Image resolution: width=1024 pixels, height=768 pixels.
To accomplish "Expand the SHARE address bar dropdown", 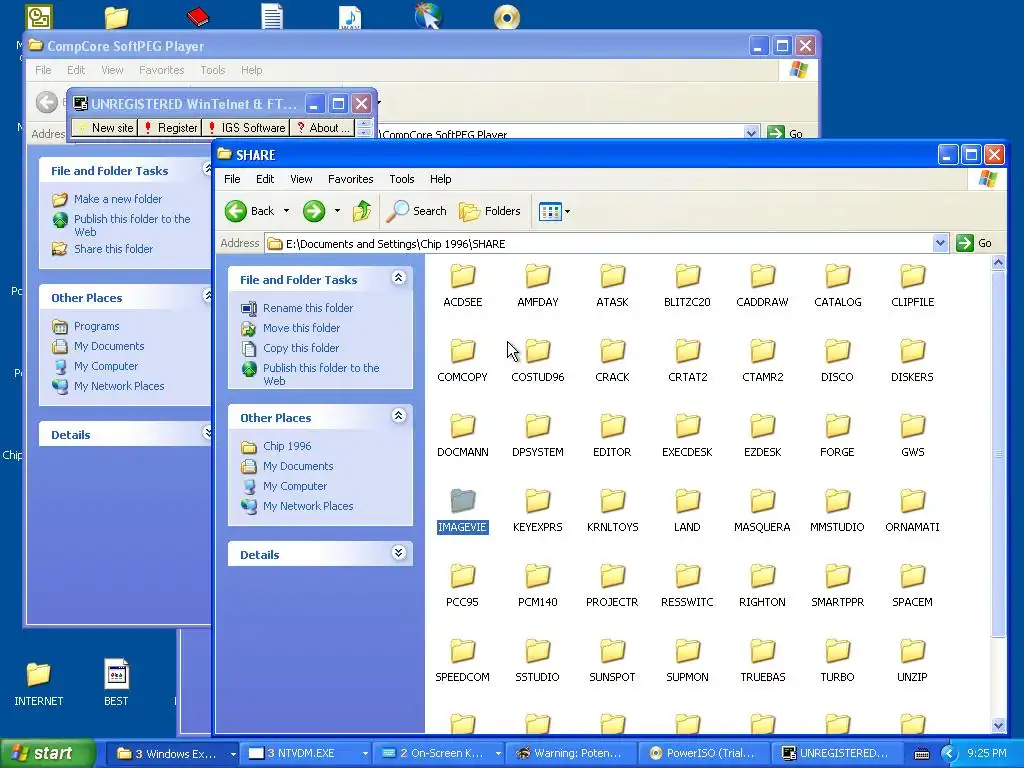I will click(940, 244).
